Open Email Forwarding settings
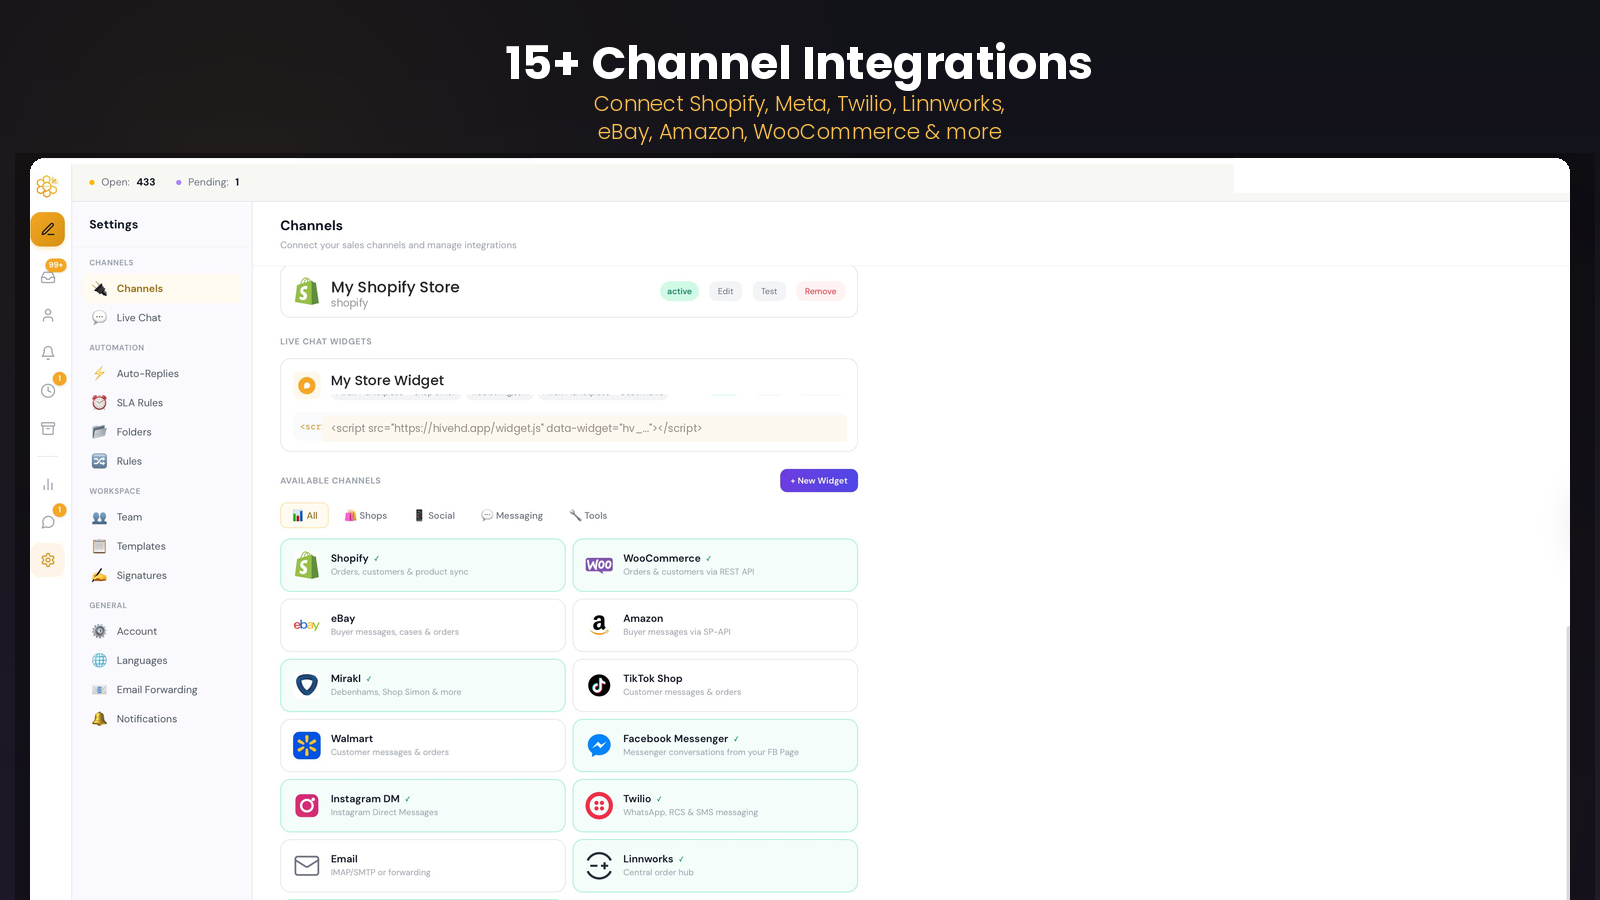 click(163, 690)
